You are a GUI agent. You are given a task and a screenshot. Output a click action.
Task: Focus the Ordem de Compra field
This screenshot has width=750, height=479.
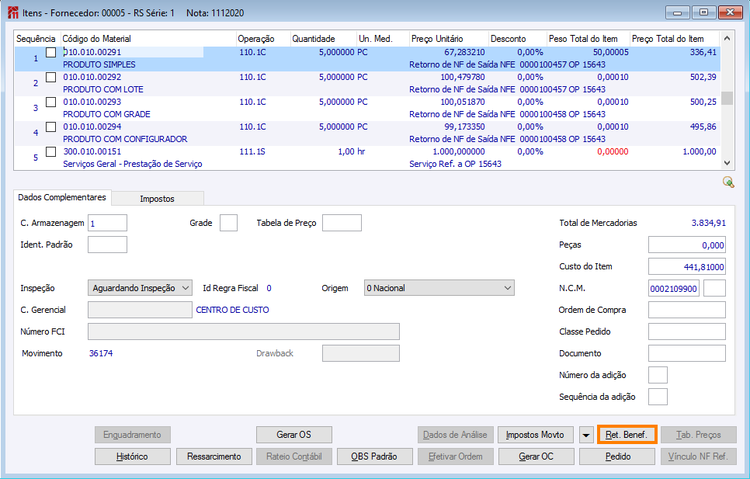pyautogui.click(x=687, y=310)
